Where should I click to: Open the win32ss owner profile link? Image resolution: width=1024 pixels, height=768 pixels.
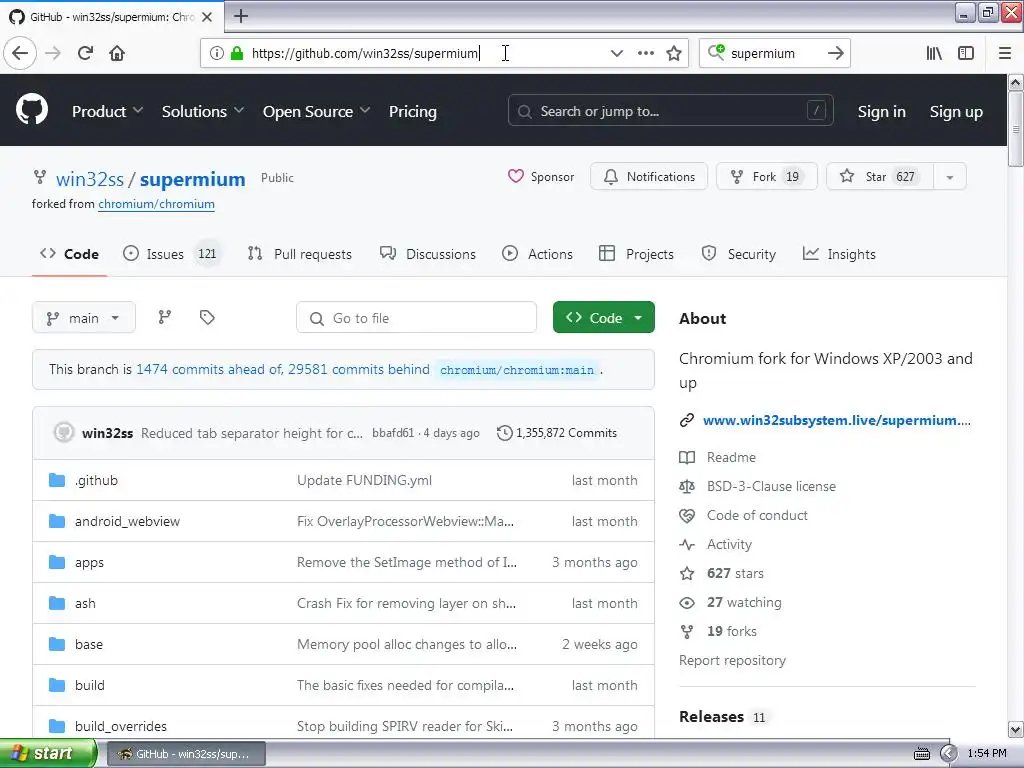pos(89,179)
